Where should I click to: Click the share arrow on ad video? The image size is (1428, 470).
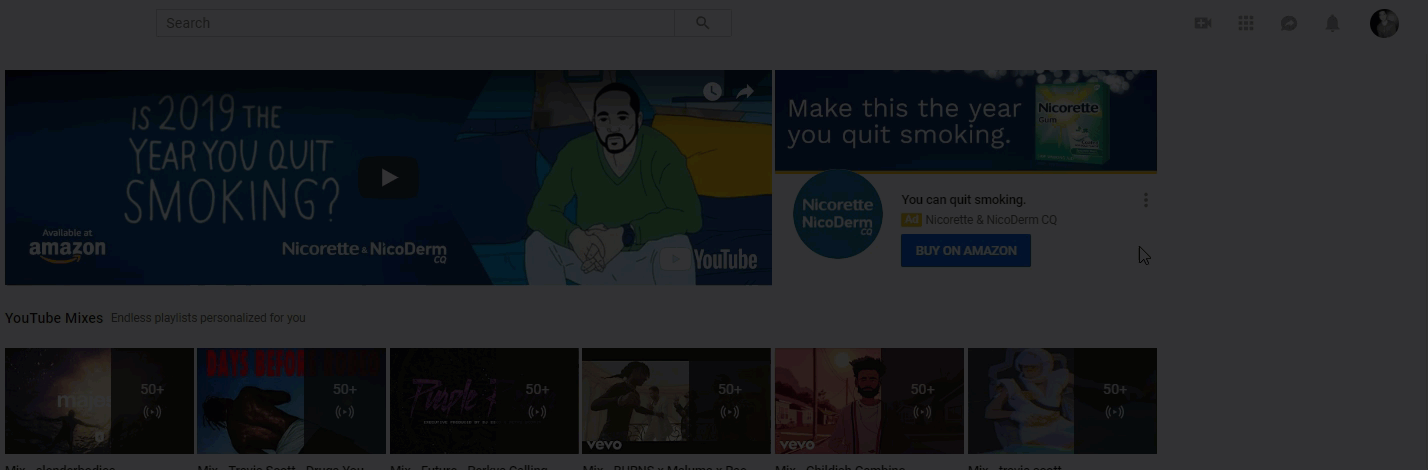click(745, 92)
